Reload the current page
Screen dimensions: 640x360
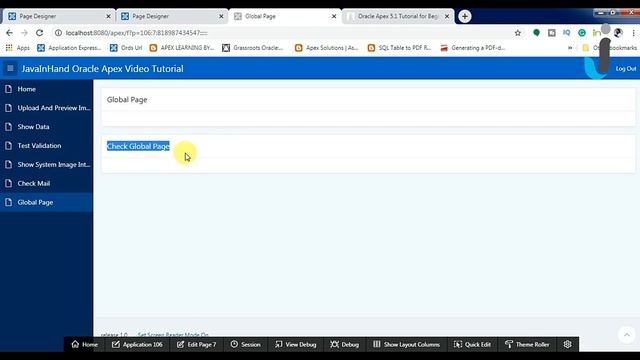pos(40,33)
